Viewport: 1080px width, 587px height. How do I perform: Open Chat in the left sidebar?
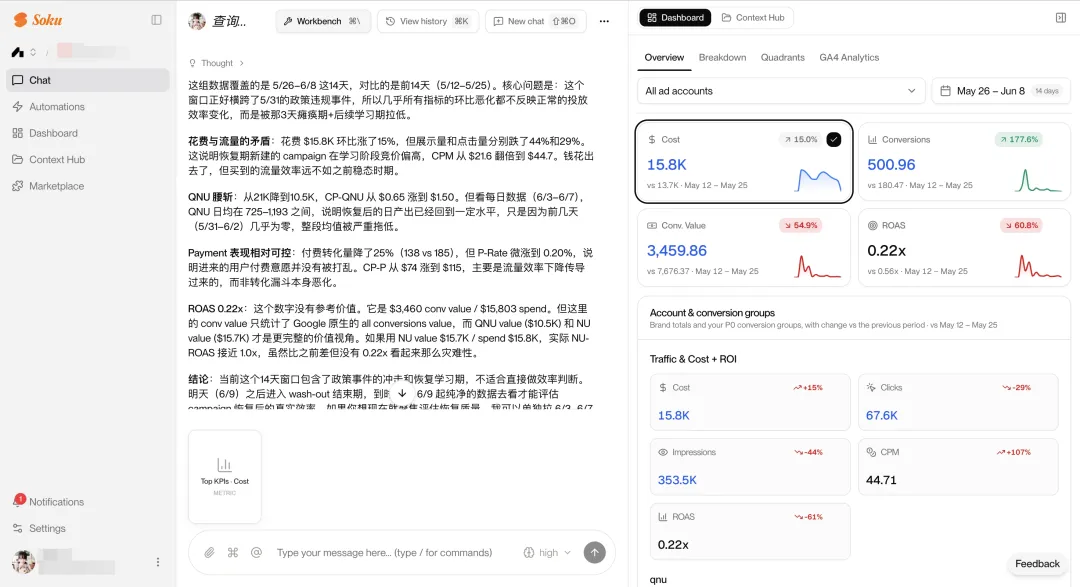[87, 80]
